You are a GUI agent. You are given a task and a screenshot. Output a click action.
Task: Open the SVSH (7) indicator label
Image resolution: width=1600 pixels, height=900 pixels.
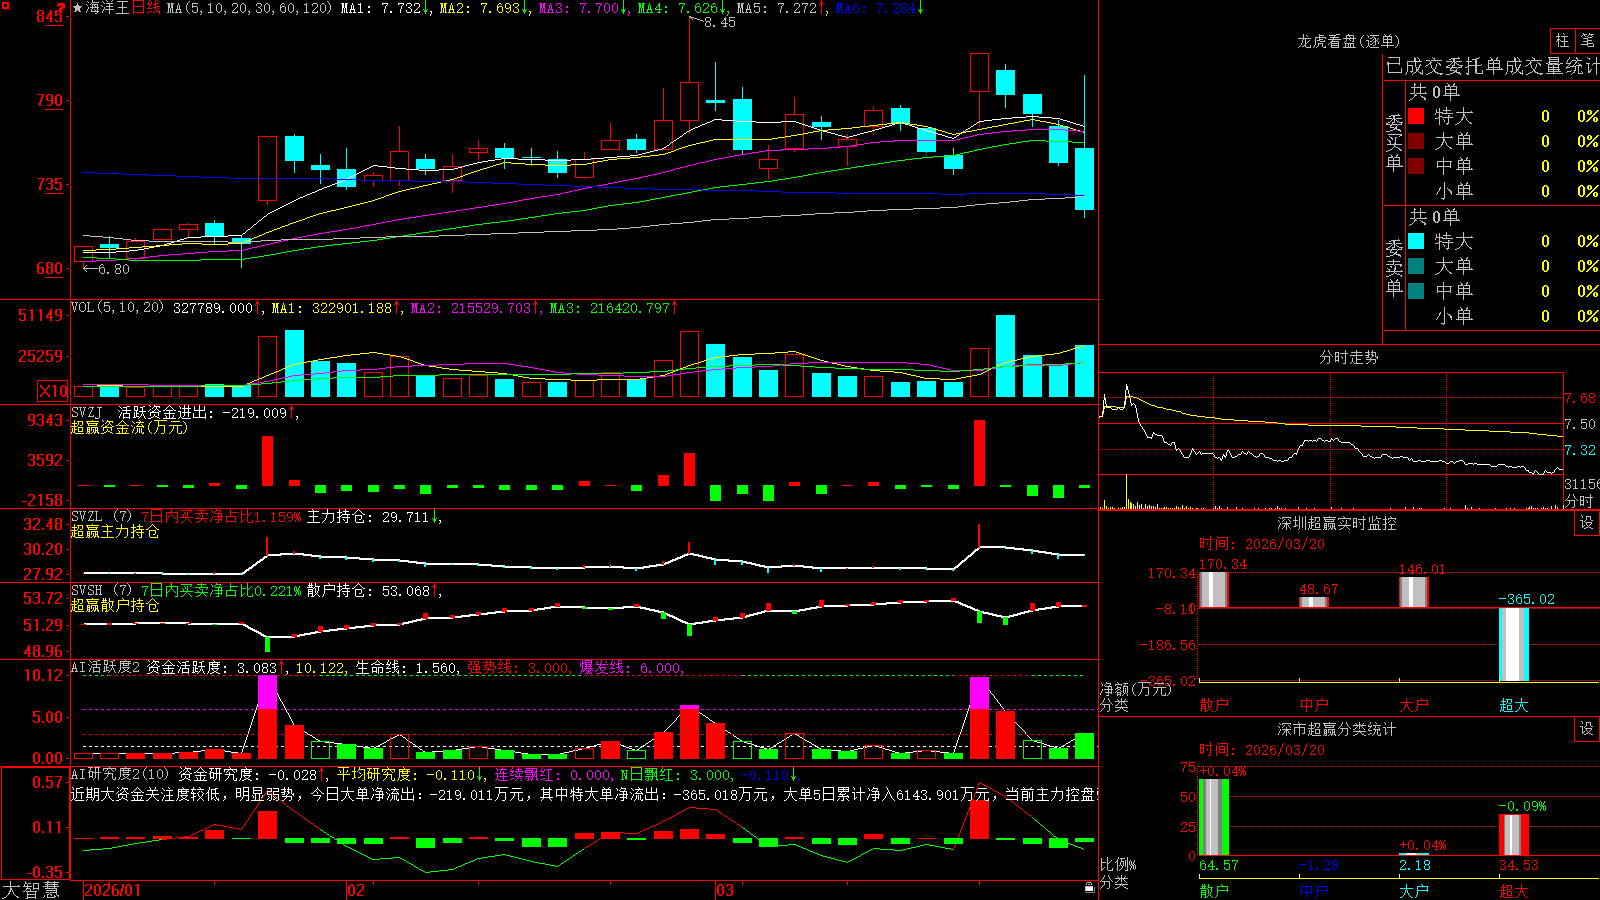tap(101, 590)
